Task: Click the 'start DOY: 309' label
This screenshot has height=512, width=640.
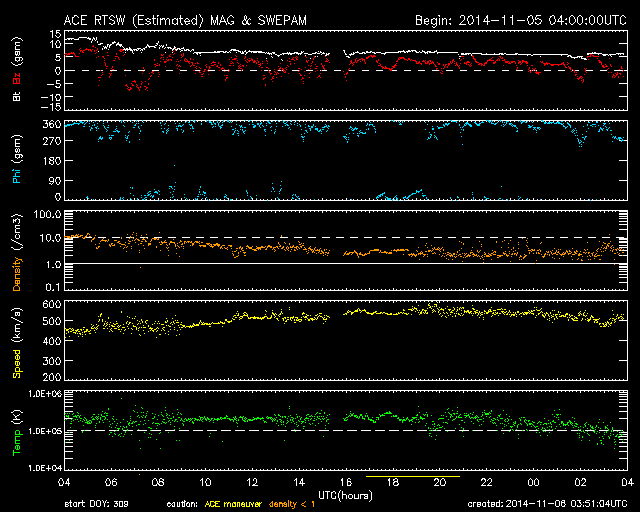Action: (x=95, y=503)
